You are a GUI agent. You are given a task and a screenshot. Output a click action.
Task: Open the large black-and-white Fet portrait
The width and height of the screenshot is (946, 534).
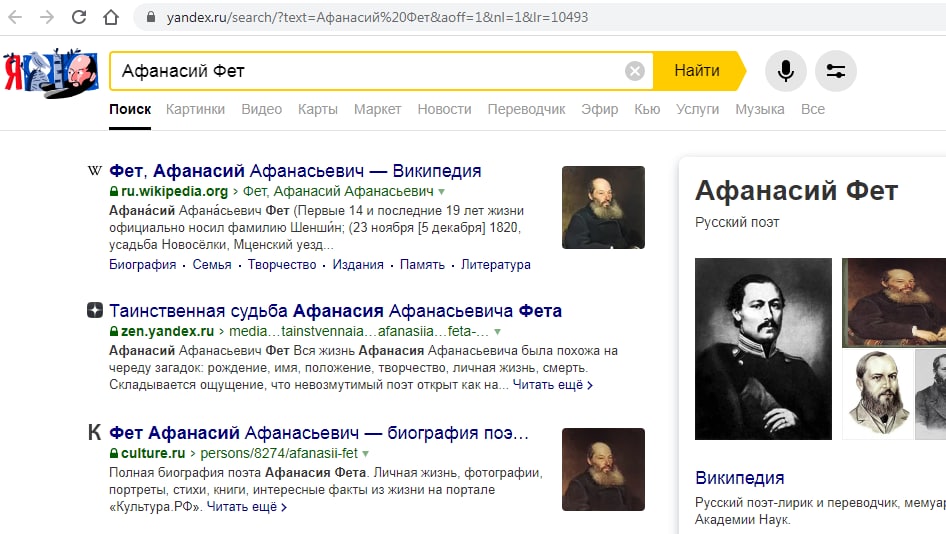click(x=763, y=349)
